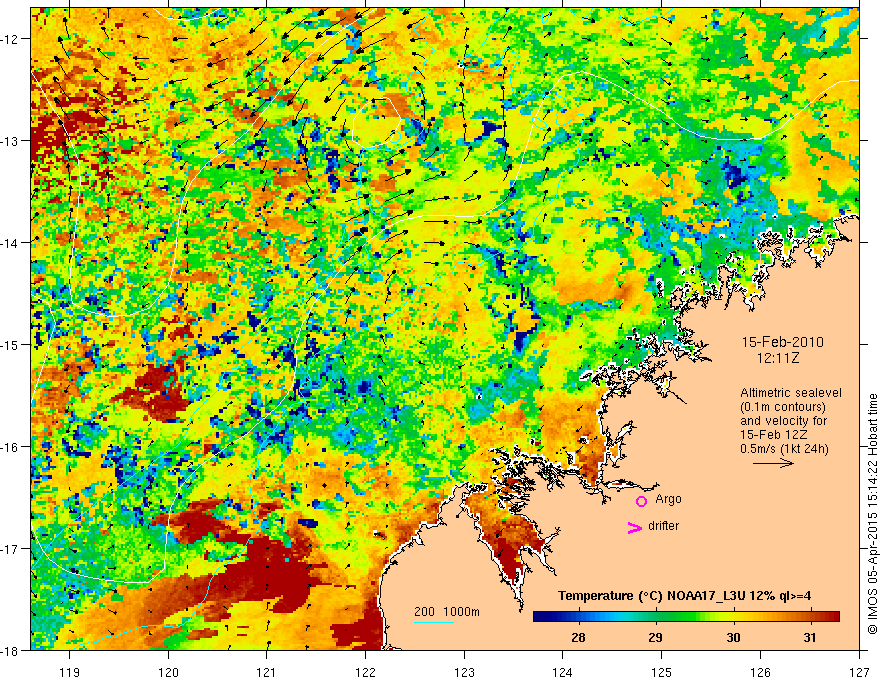Click the latitude label -18

click(x=11, y=651)
